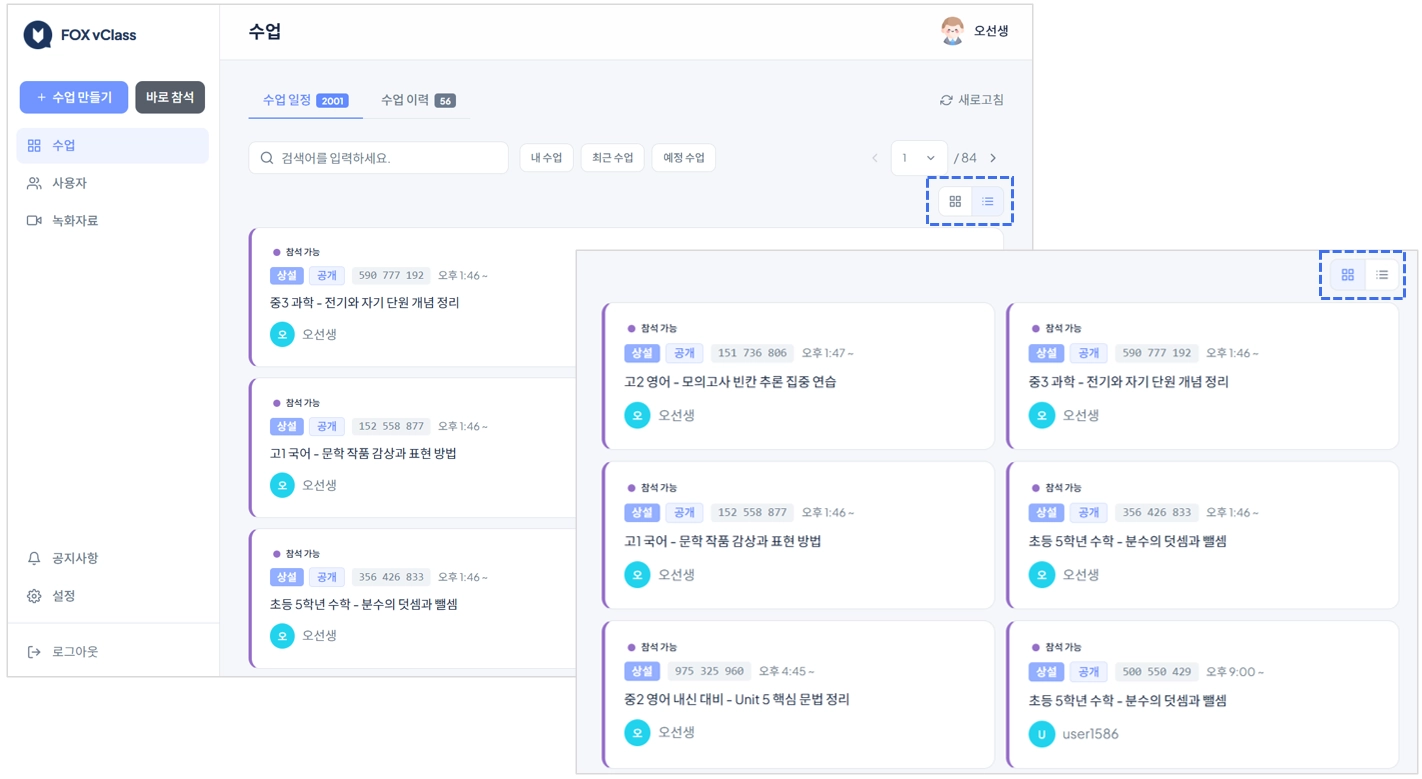Click the 수업 만들기 button
The height and width of the screenshot is (779, 1422).
click(x=74, y=97)
